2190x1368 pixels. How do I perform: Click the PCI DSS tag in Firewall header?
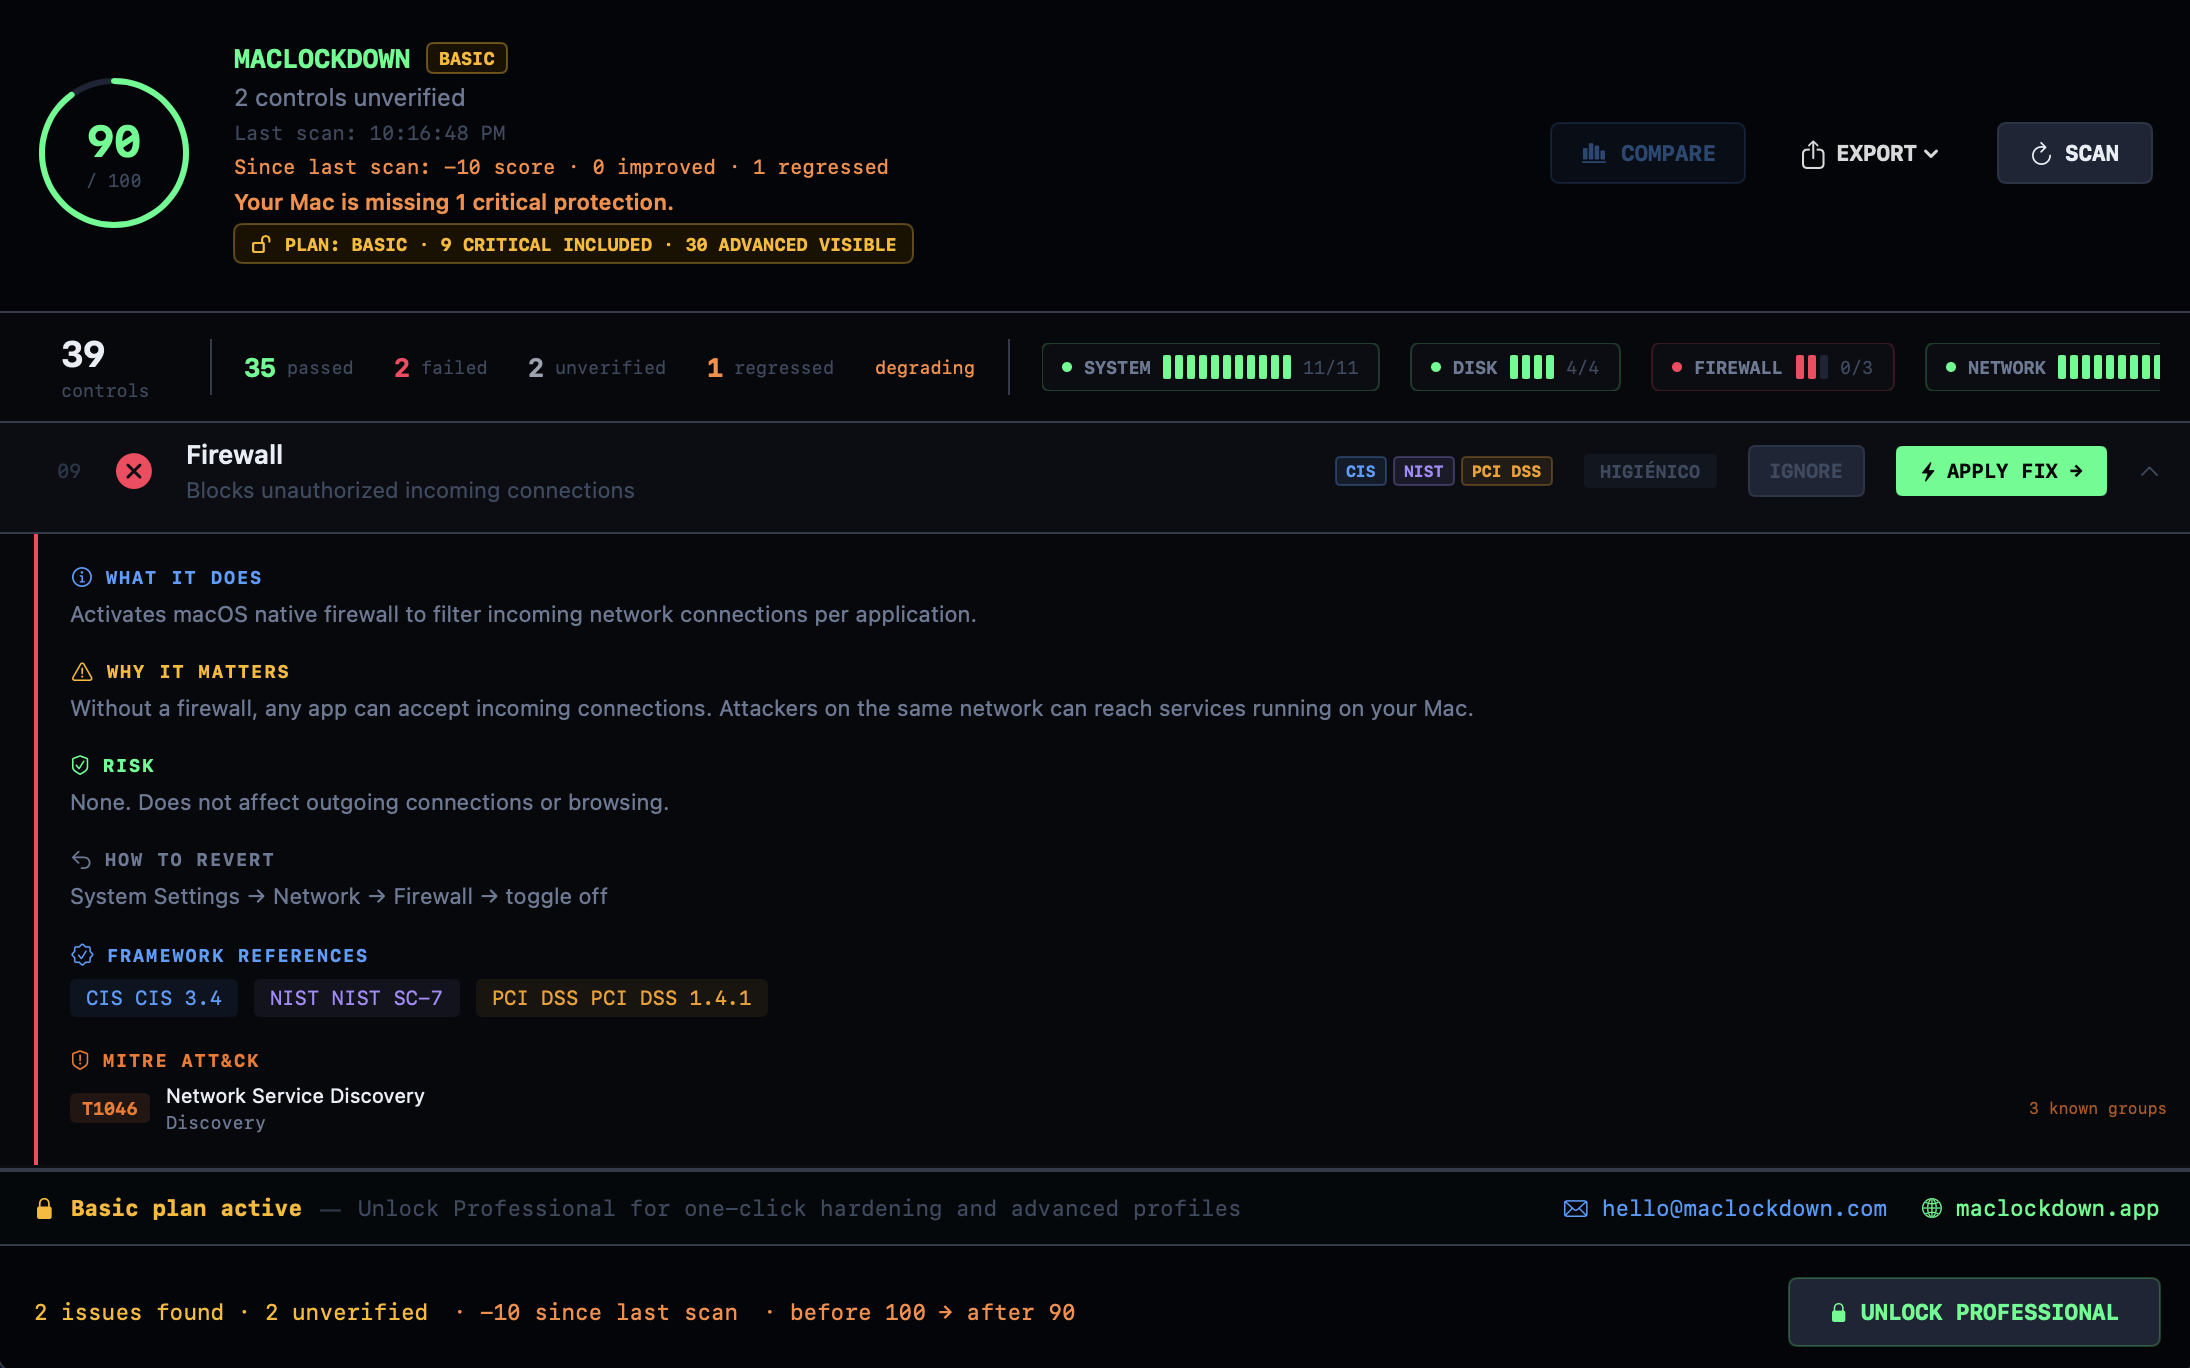point(1506,471)
